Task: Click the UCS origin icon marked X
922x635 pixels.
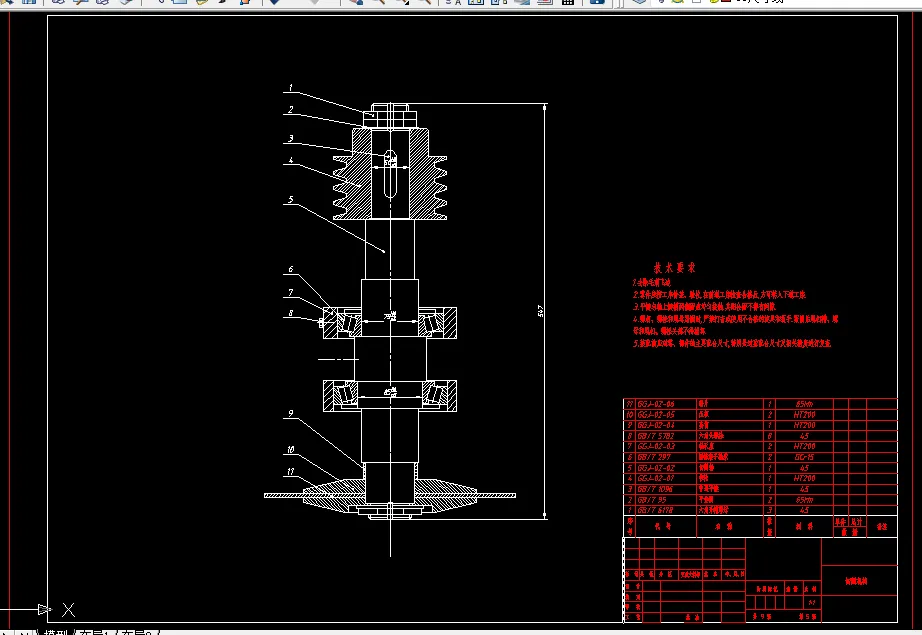Action: pos(68,608)
